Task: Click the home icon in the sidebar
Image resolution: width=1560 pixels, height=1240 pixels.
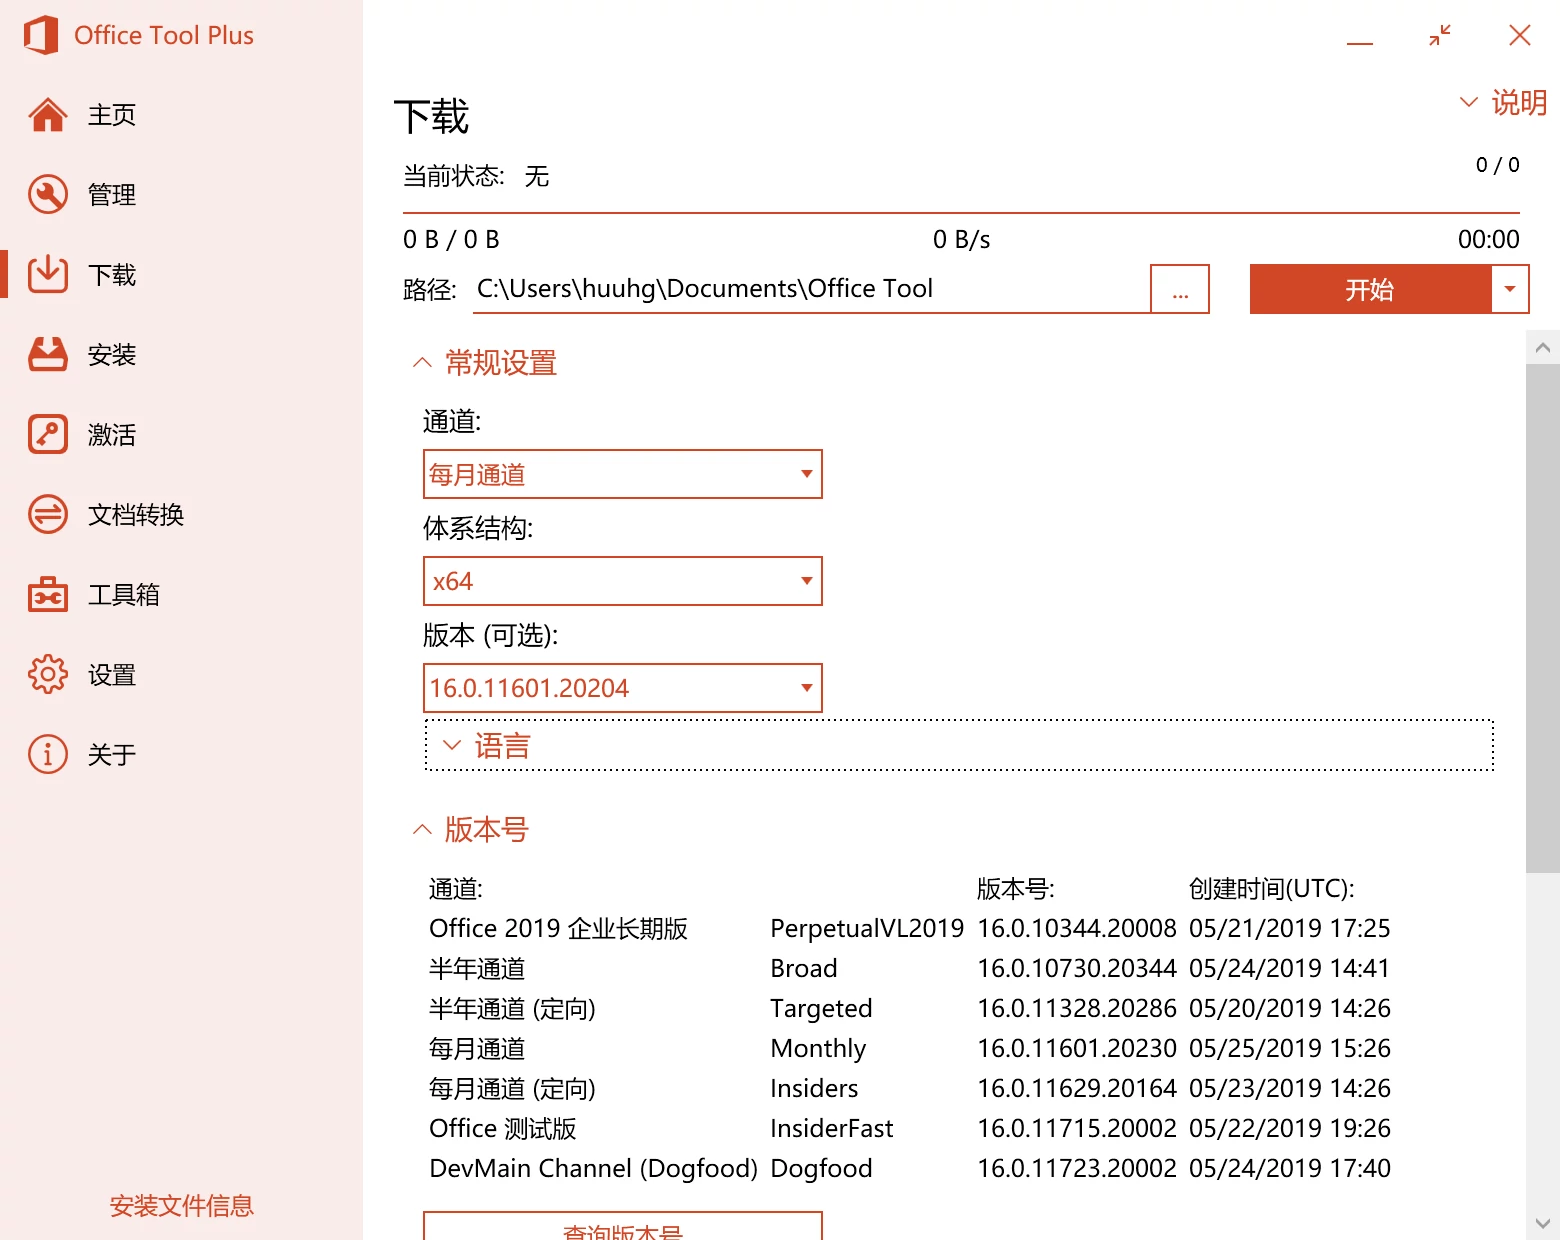Action: tap(48, 115)
